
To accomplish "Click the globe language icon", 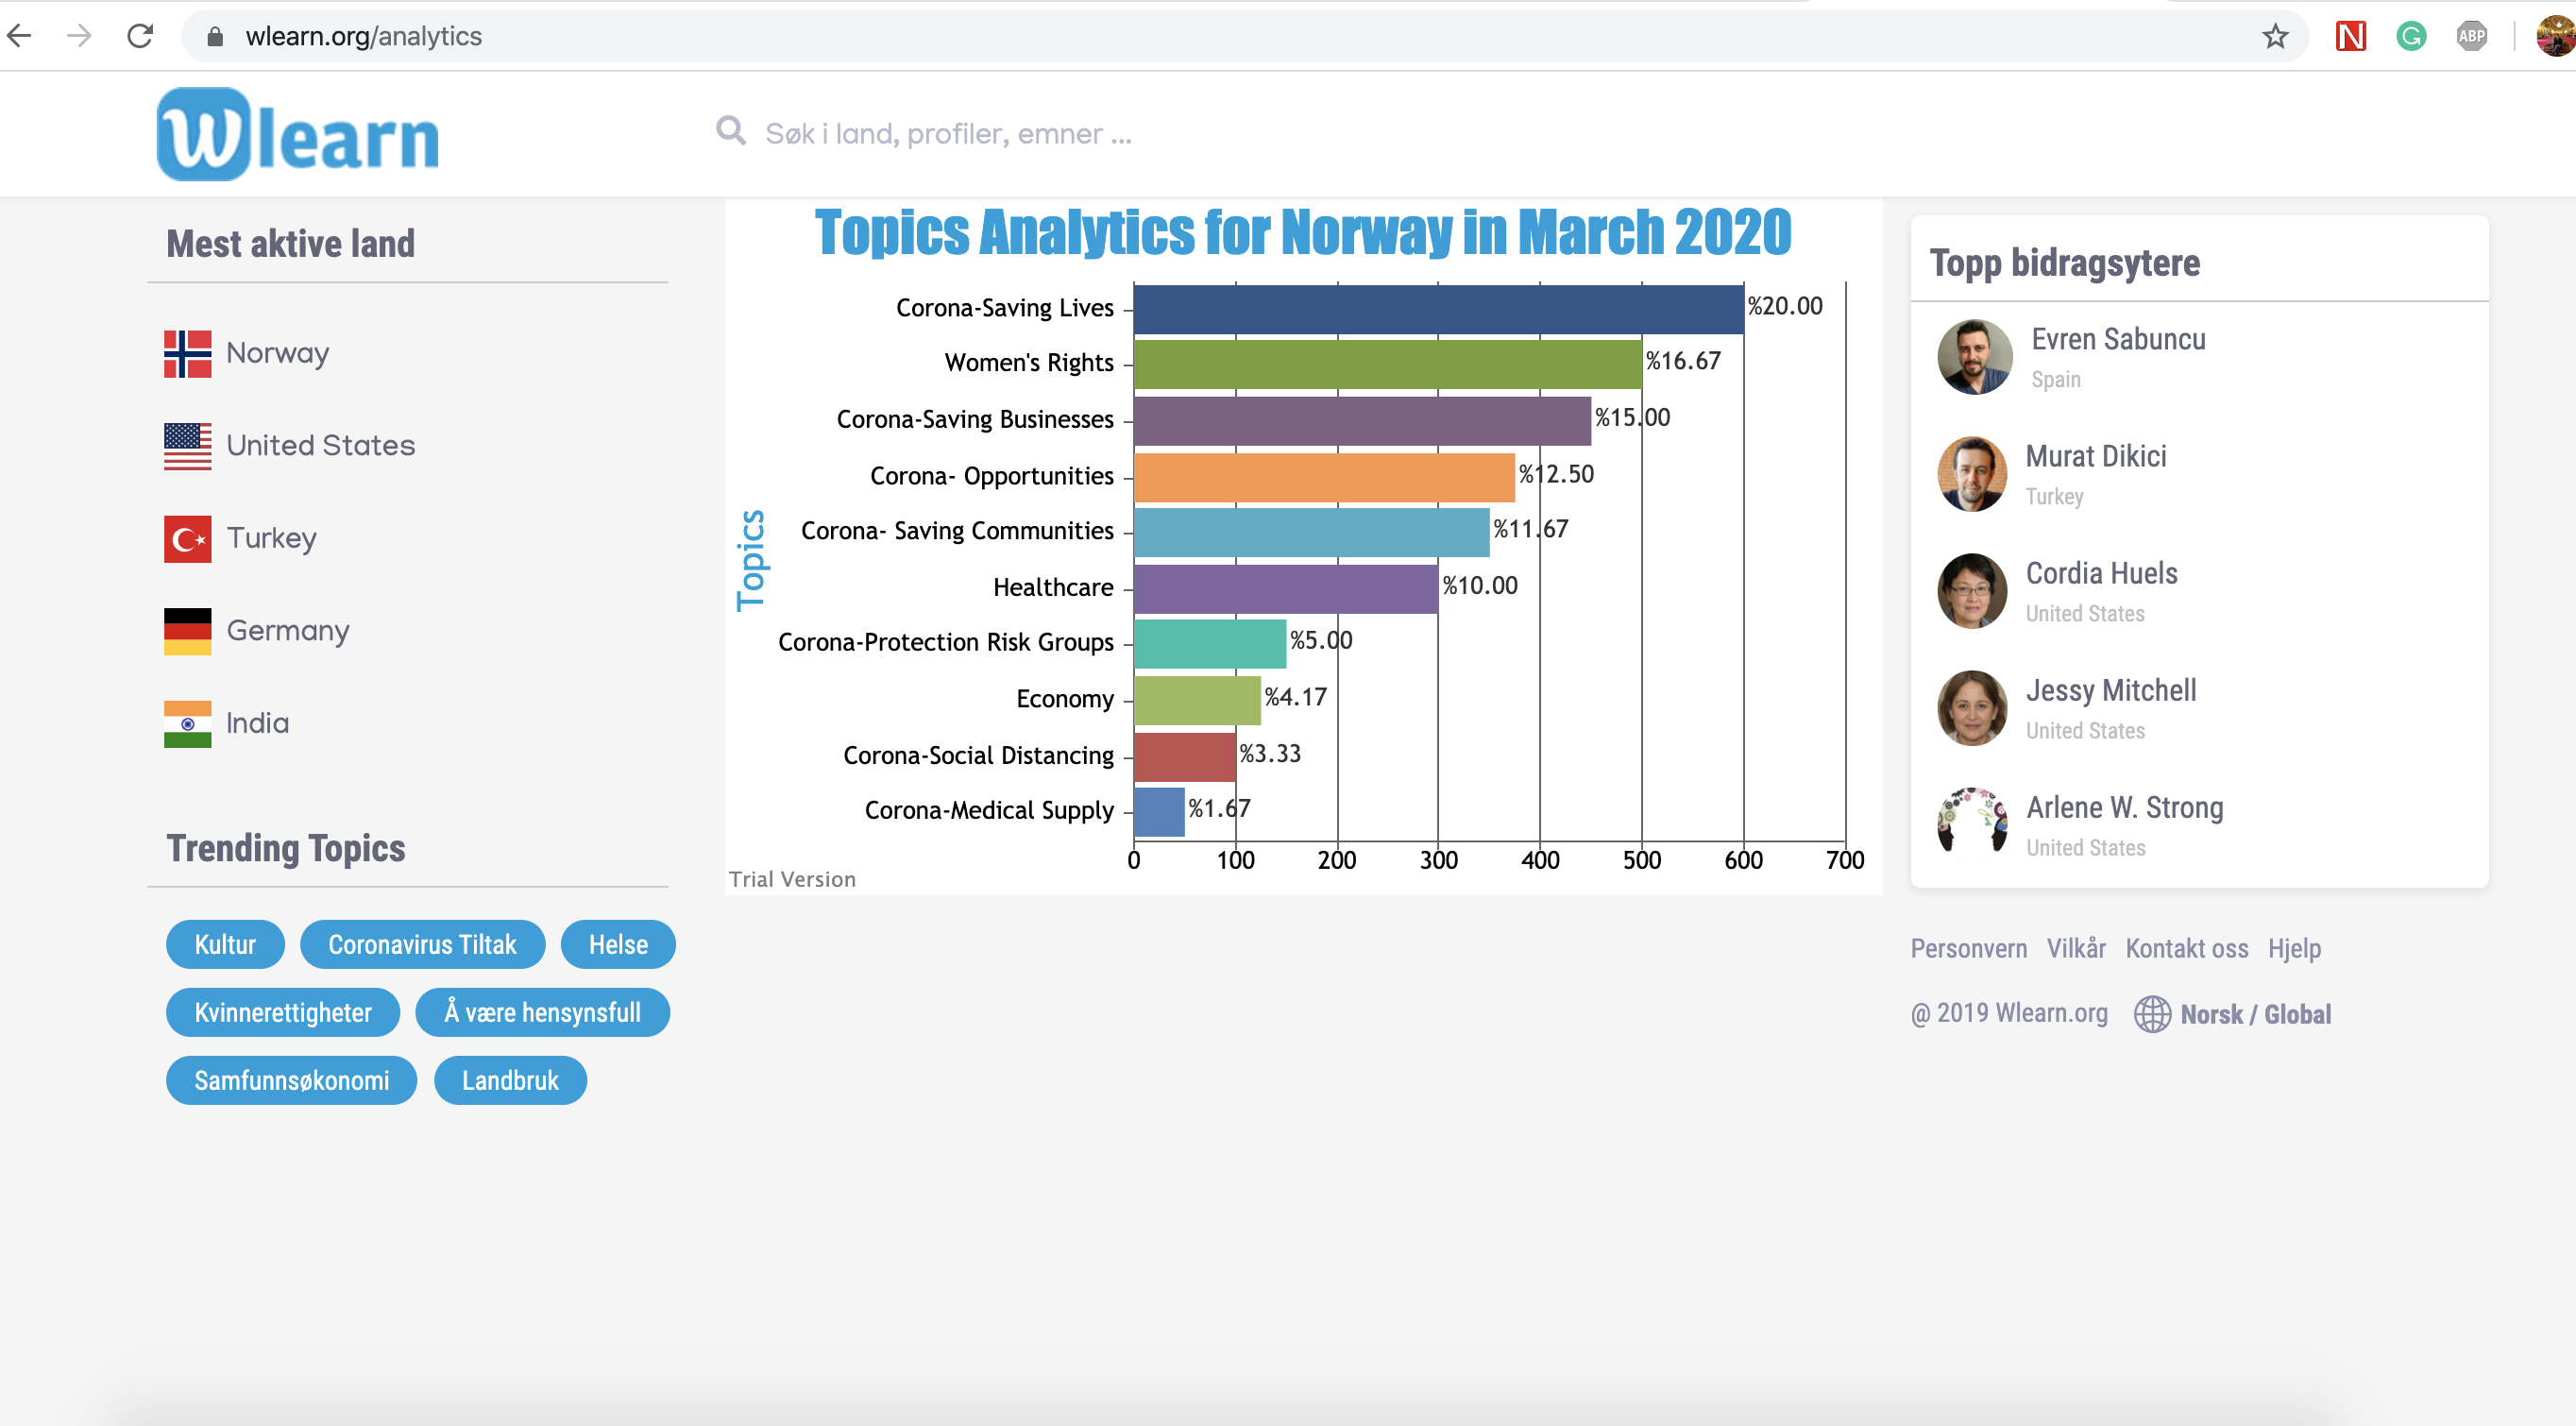I will tap(2152, 1014).
